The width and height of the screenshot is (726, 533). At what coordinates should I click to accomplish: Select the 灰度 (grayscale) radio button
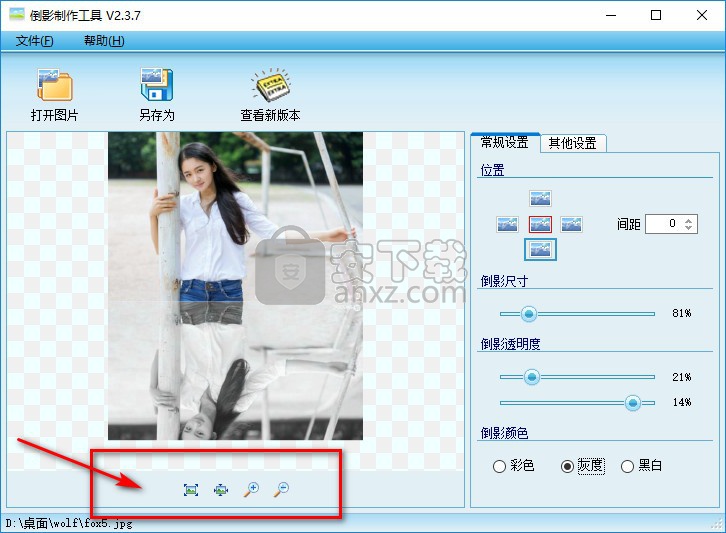coord(568,466)
